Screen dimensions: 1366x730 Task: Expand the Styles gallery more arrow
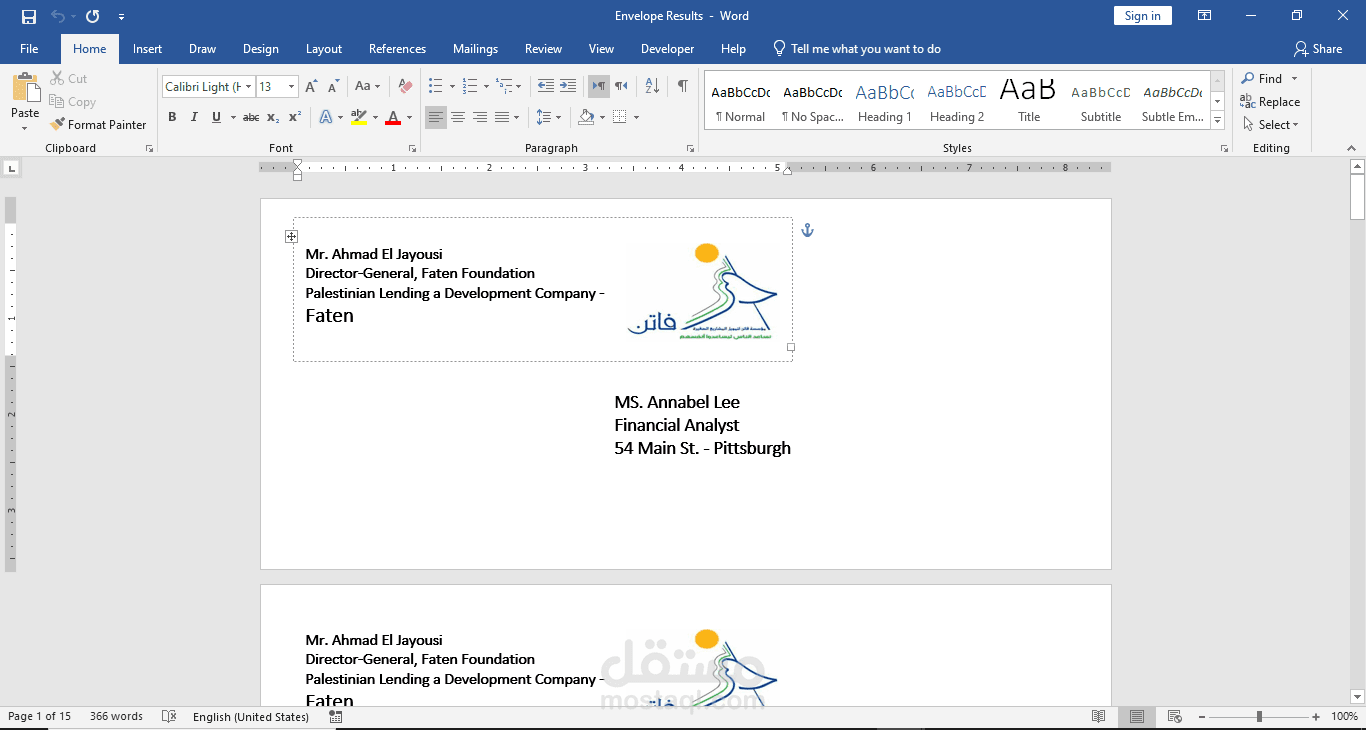pos(1218,121)
